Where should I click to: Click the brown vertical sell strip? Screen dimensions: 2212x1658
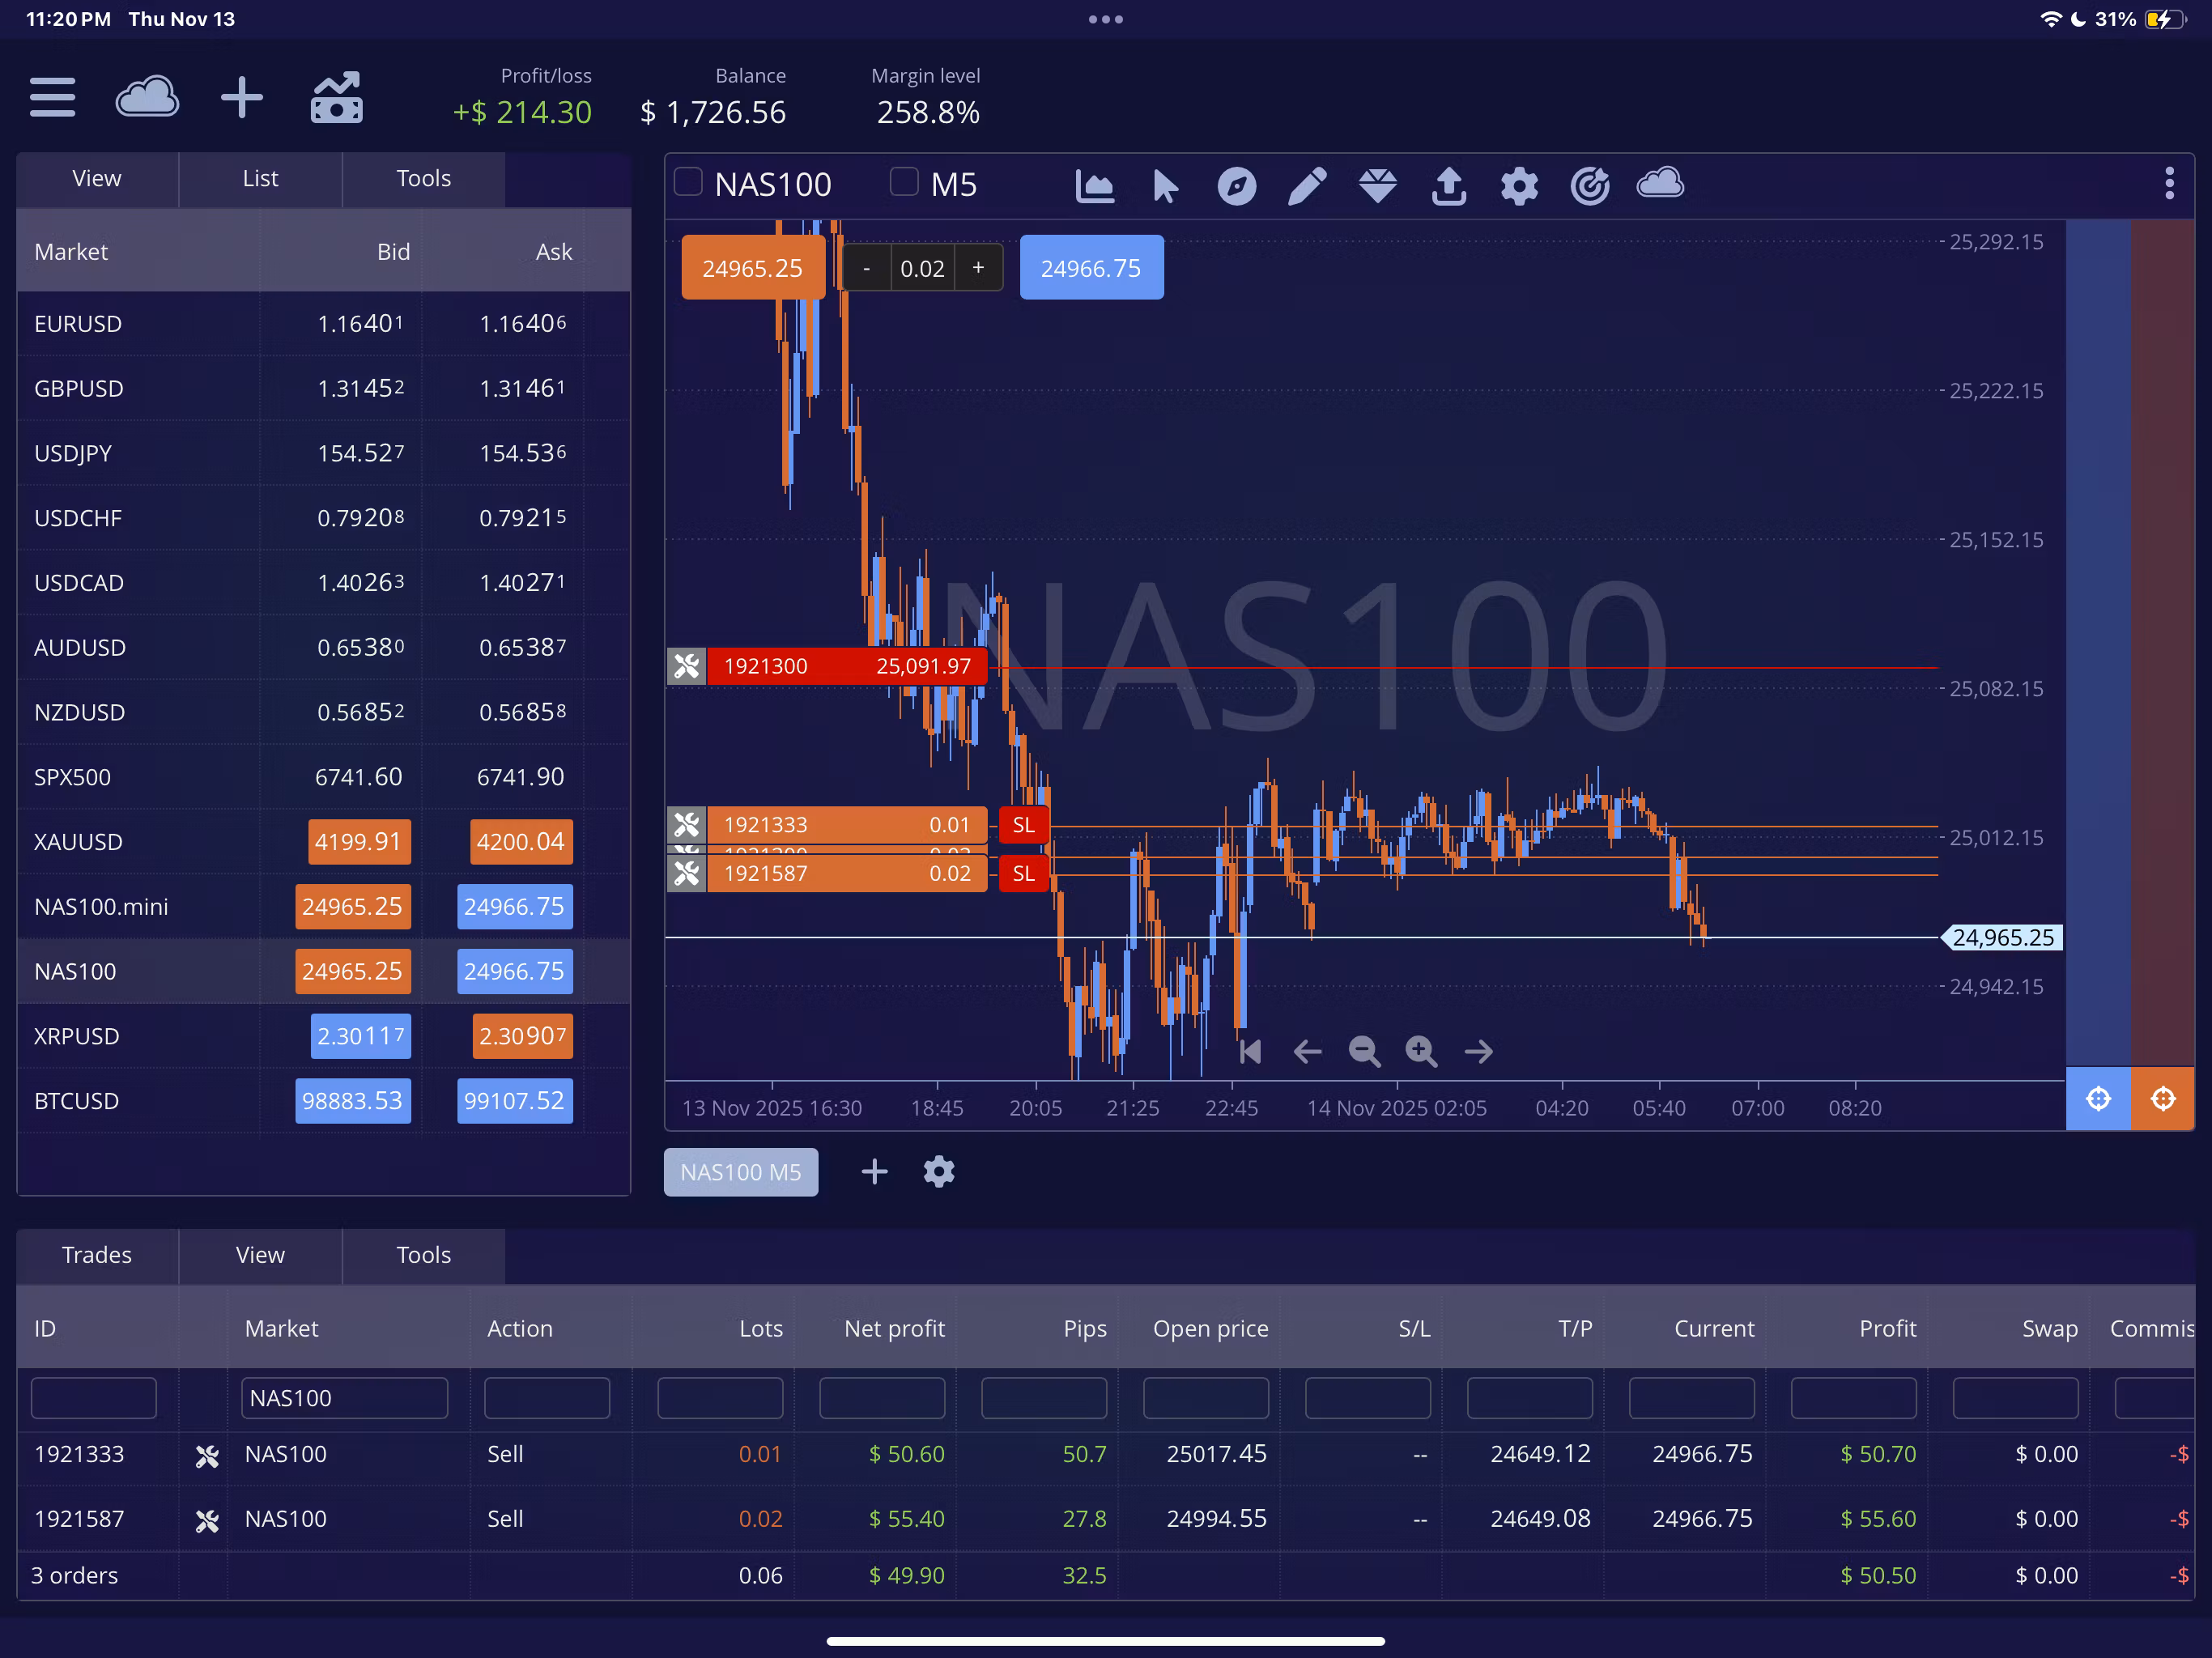[2163, 643]
